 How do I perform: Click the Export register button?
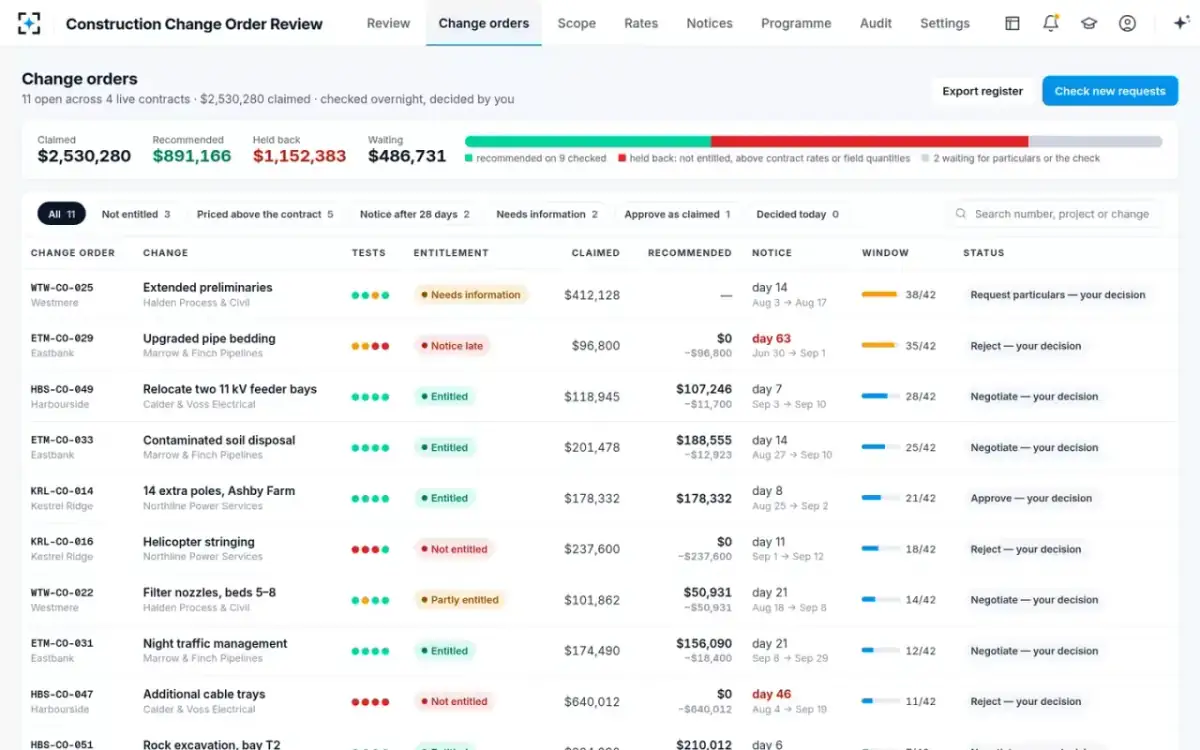point(982,91)
